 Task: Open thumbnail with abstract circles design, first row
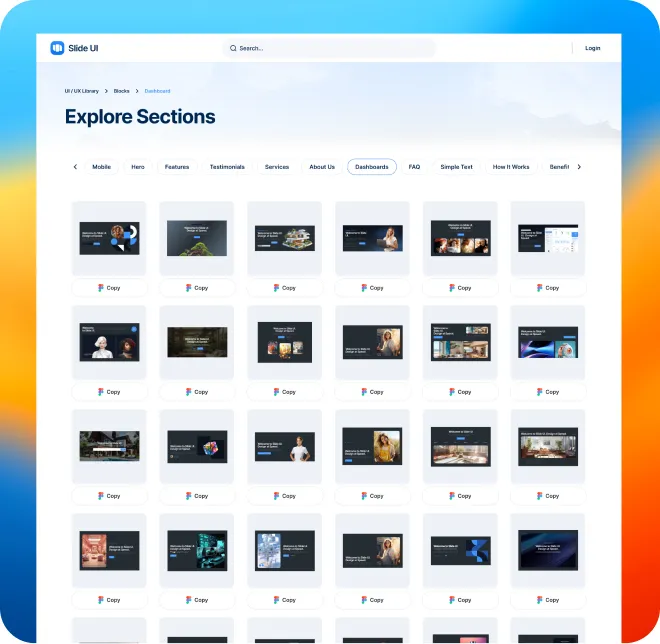coord(109,238)
